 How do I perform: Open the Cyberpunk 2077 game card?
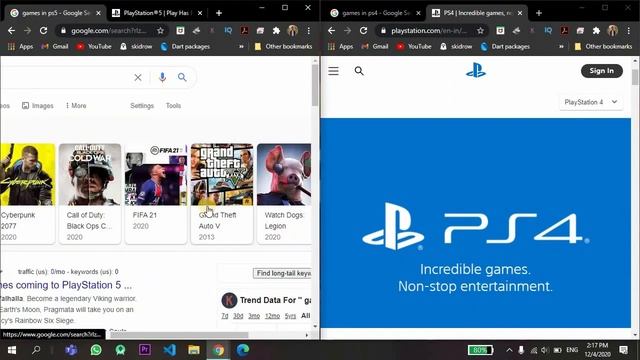[x=27, y=193]
